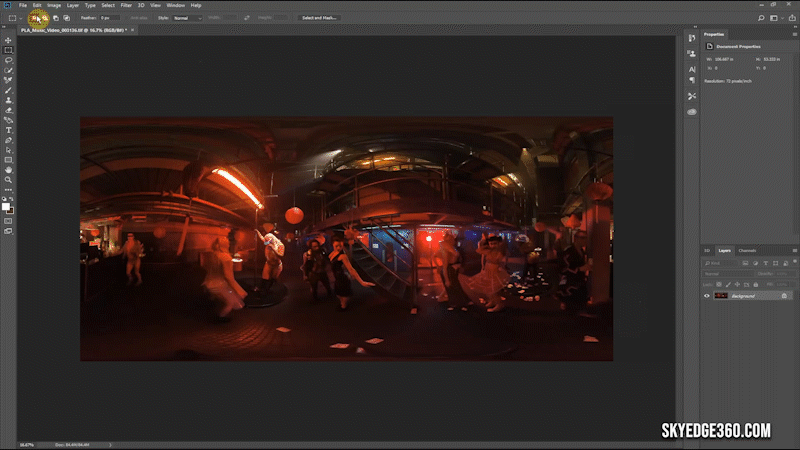Screen dimensions: 800x450
Task: Select the Move tool
Action: coord(8,40)
